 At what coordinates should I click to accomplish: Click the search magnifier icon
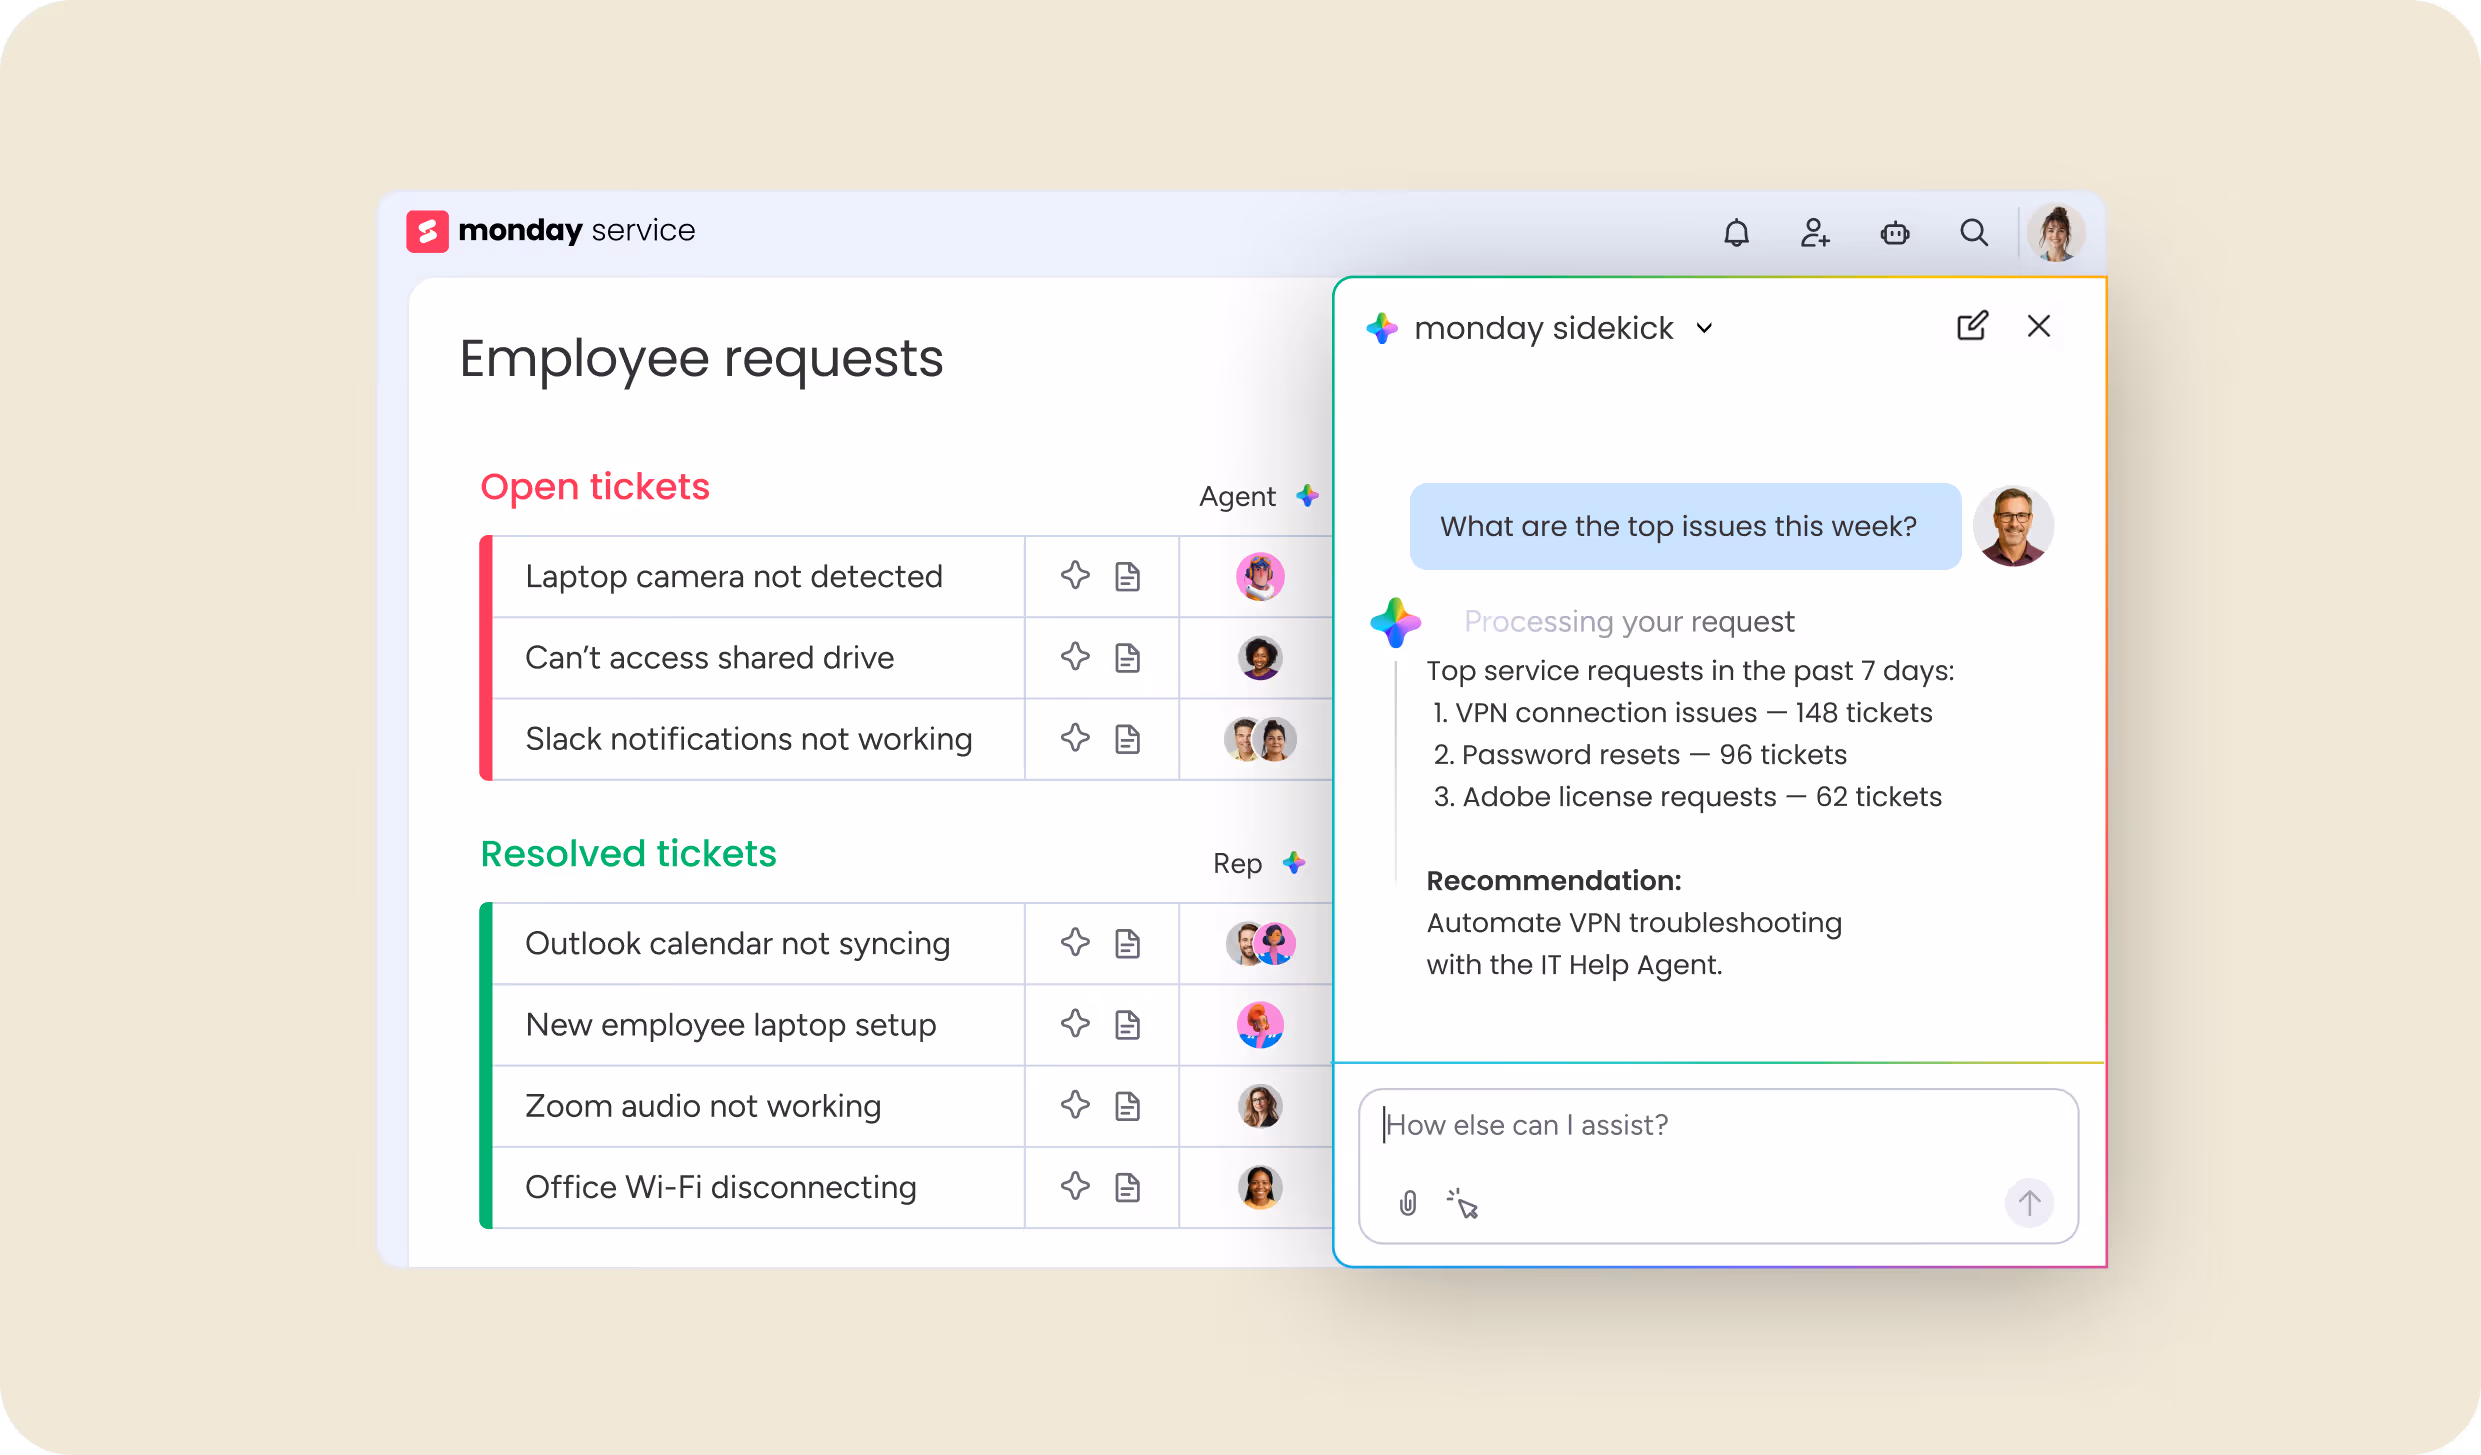coord(1973,233)
